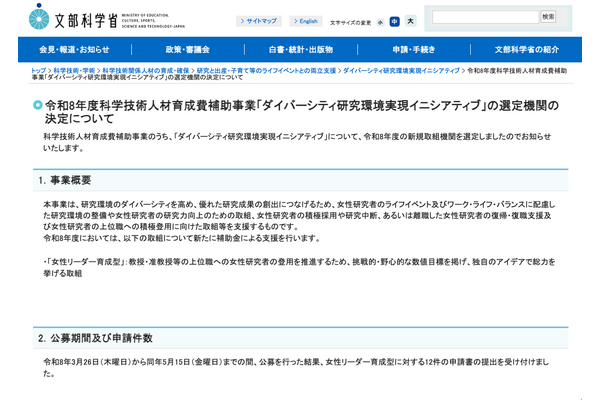
Task: Set text size to small (小)
Action: tap(380, 23)
